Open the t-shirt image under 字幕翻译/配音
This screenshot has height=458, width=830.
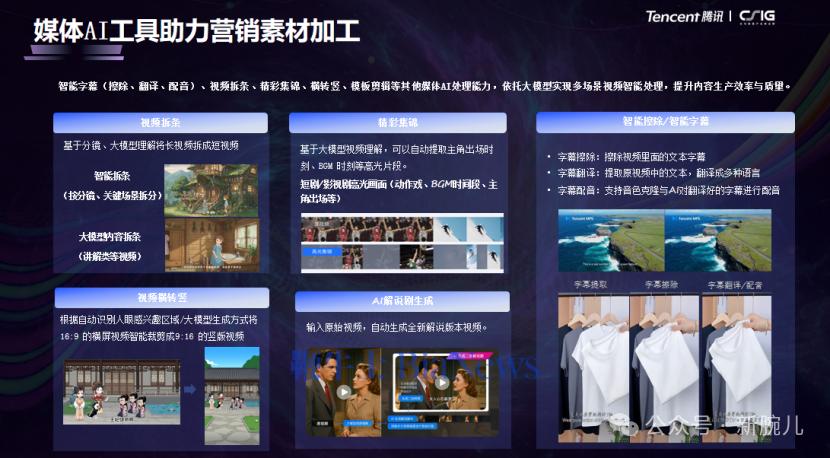pyautogui.click(x=736, y=369)
